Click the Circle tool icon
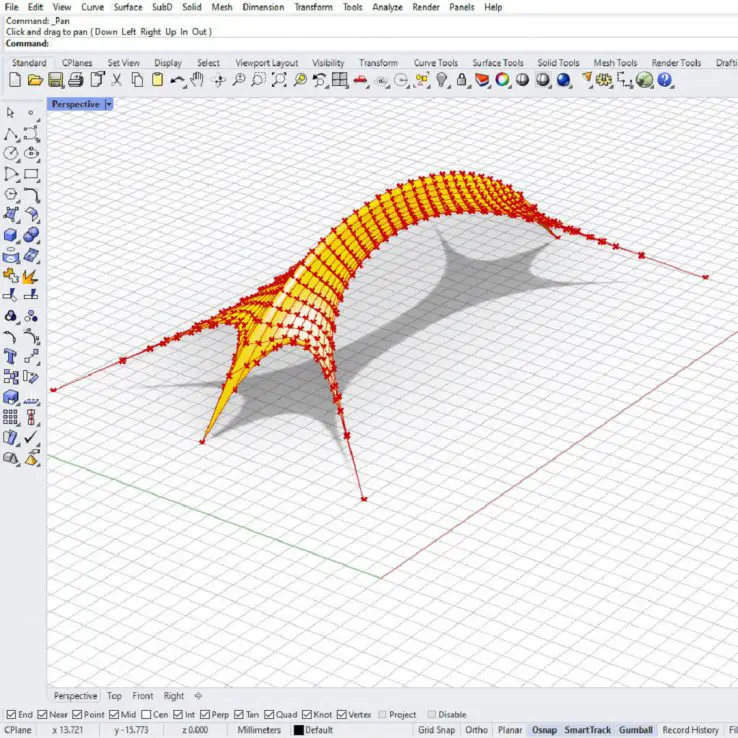738x738 pixels. (11, 153)
